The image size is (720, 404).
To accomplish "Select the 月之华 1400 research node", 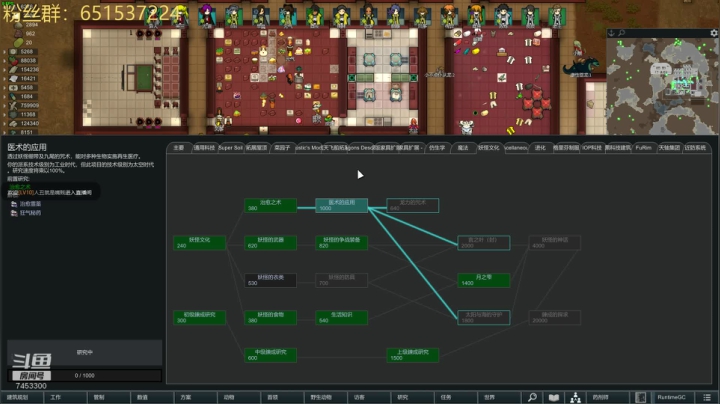I will (484, 280).
